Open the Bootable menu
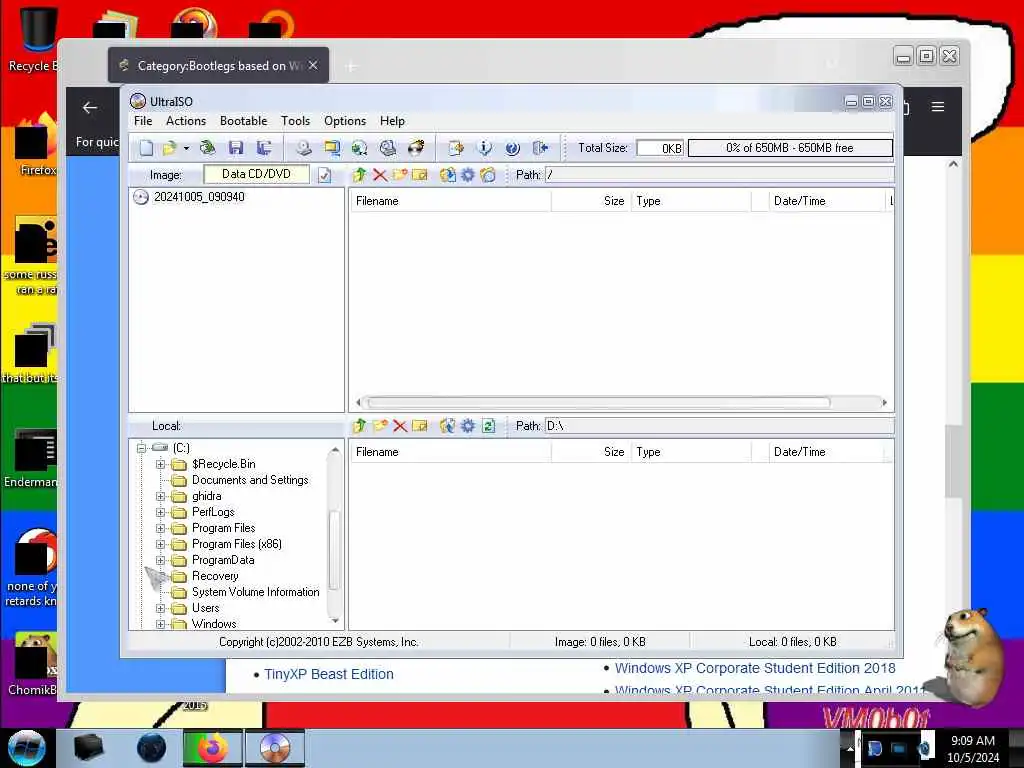Image resolution: width=1024 pixels, height=768 pixels. pyautogui.click(x=244, y=121)
